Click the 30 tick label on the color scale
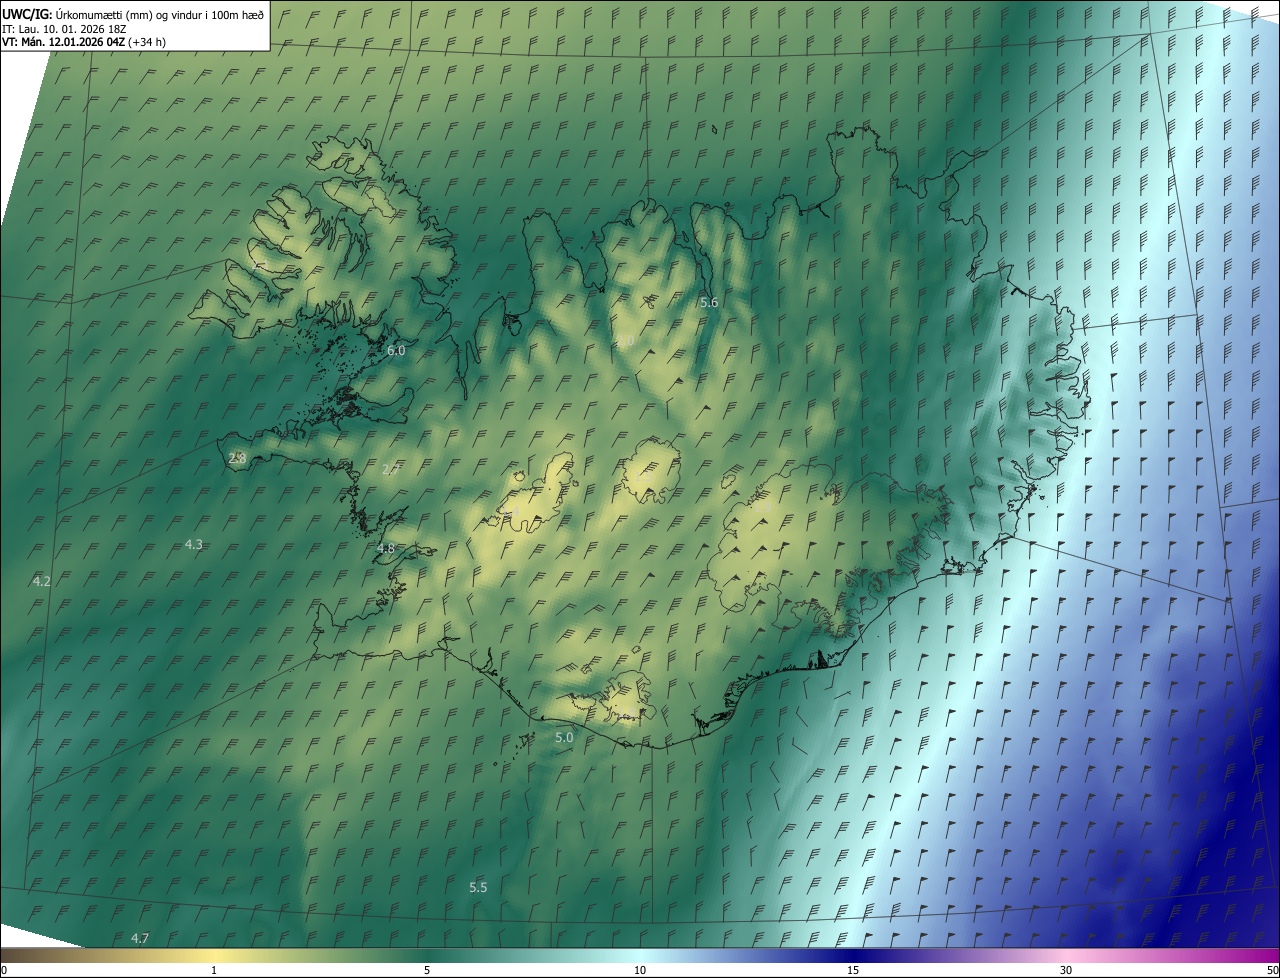Image resolution: width=1280 pixels, height=978 pixels. tap(1066, 970)
